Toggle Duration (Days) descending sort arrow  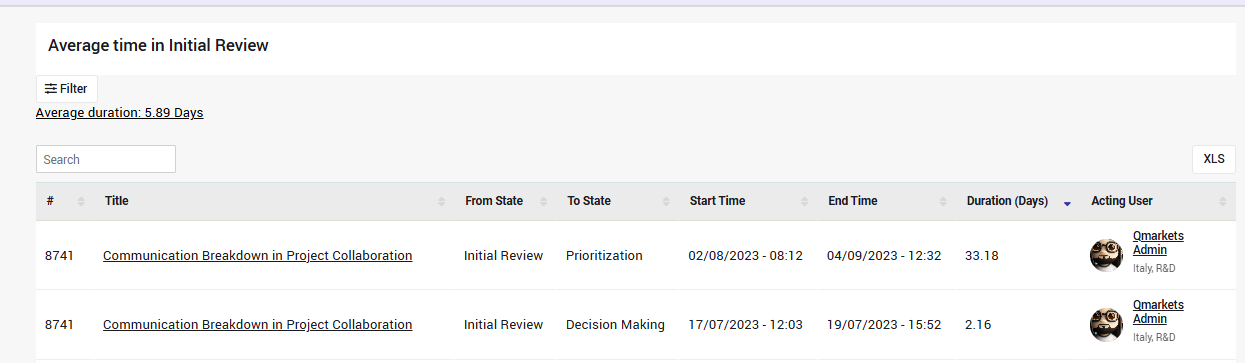click(x=1067, y=203)
